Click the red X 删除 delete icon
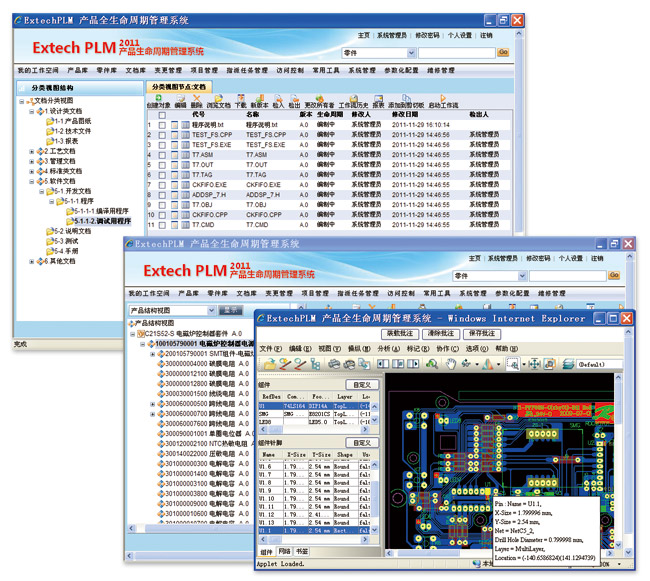Viewport: 650px width, 581px height. pyautogui.click(x=197, y=98)
